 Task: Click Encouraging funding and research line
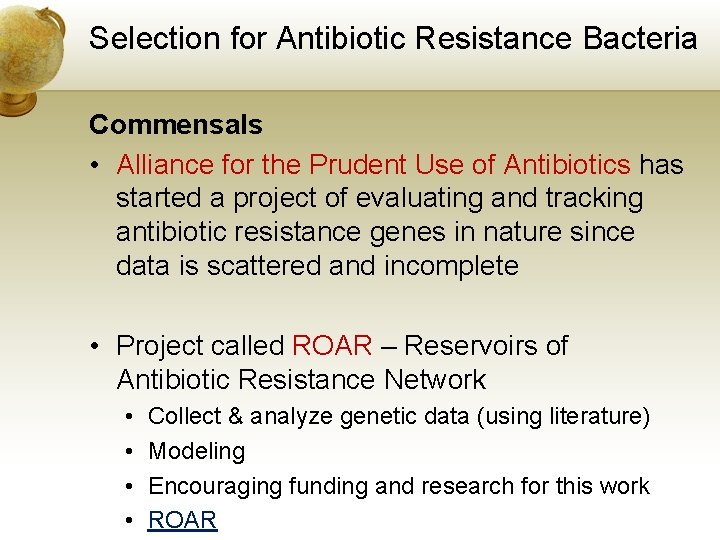pyautogui.click(x=399, y=486)
